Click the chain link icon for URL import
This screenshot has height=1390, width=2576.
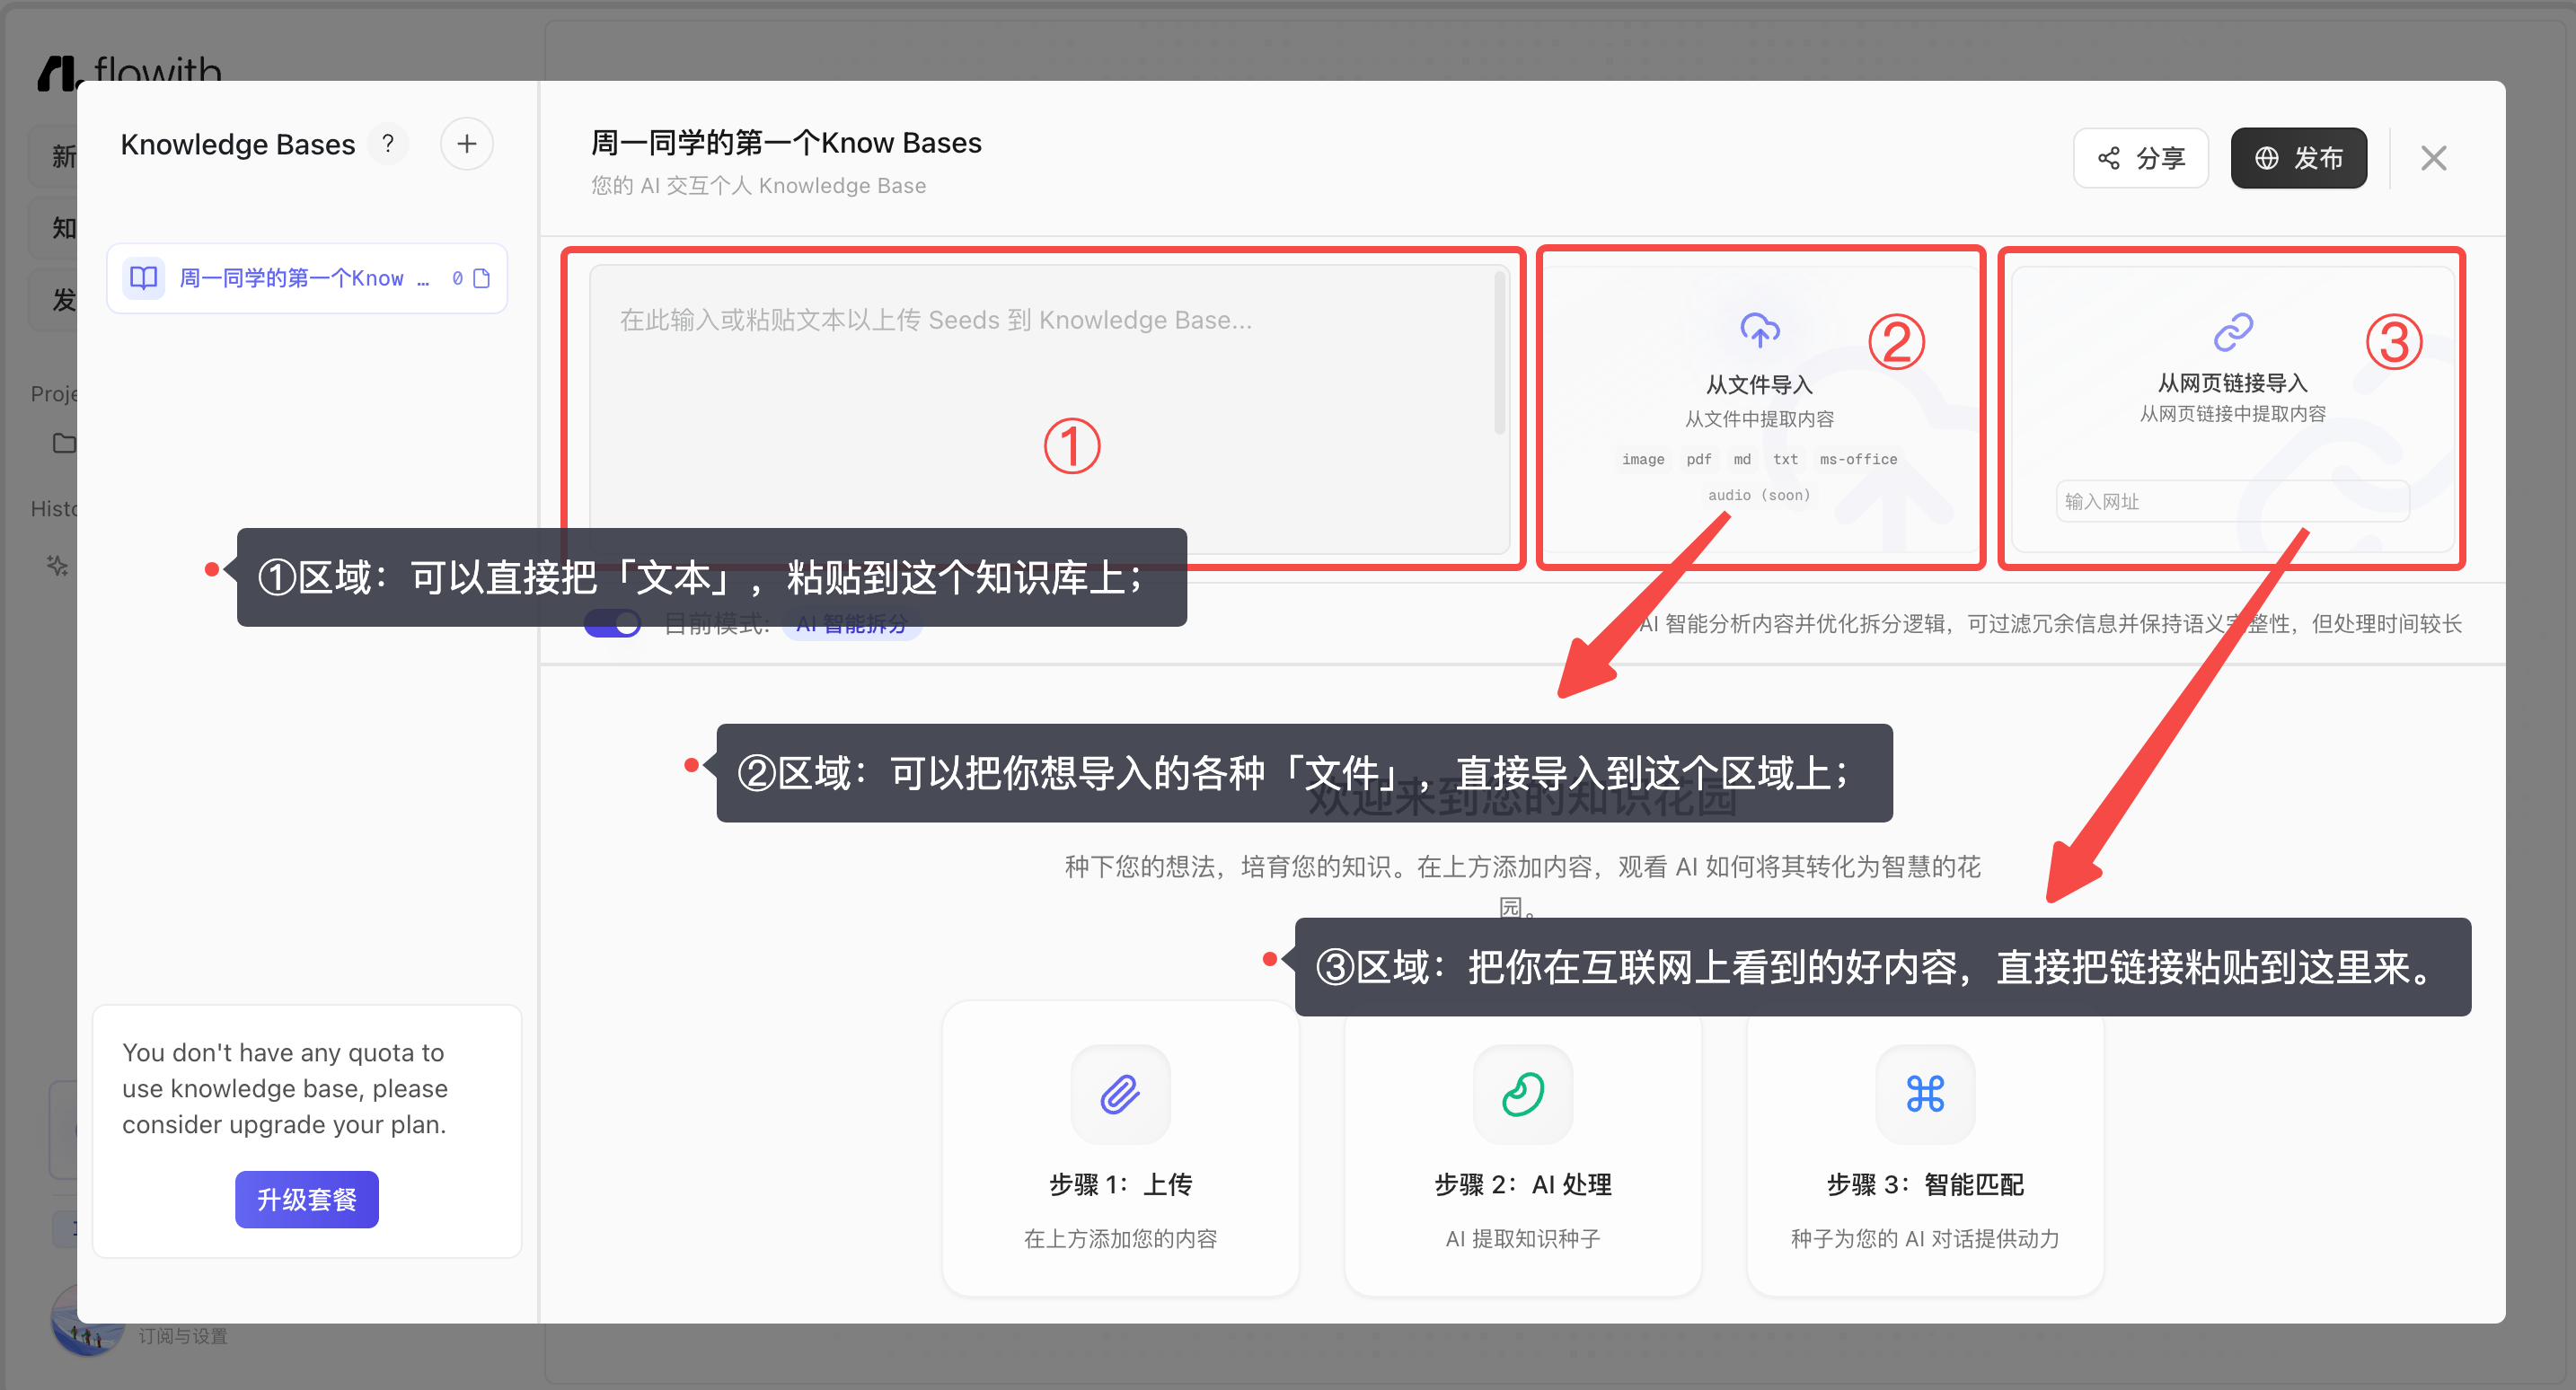[2232, 332]
